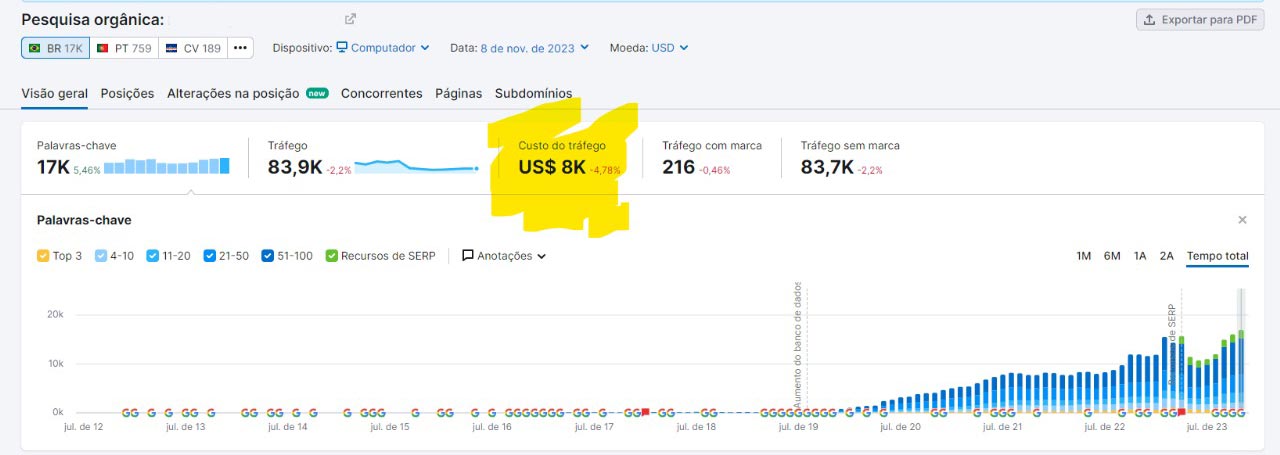Click the Tráfego 83,9K metric

pos(295,167)
